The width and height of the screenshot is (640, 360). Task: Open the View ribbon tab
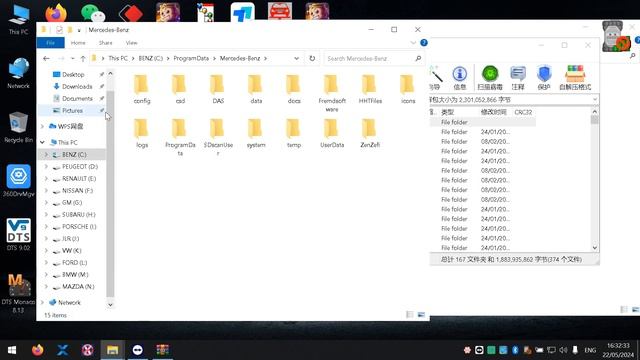[x=131, y=42]
